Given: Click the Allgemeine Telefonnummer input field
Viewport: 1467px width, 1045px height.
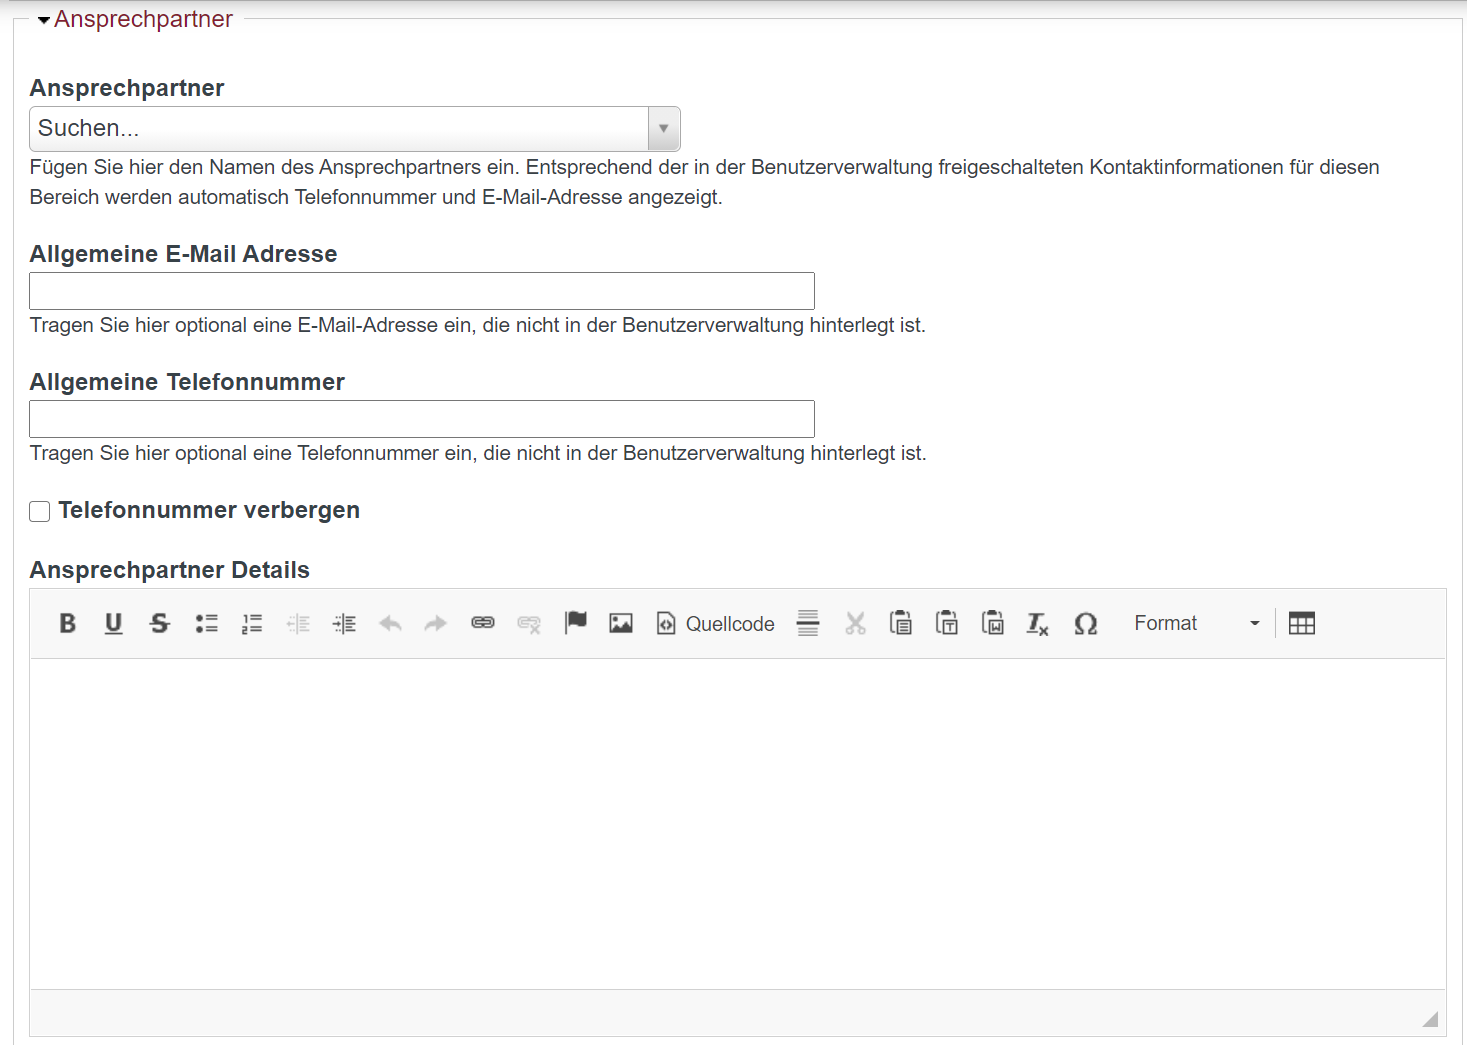Looking at the screenshot, I should (x=422, y=419).
